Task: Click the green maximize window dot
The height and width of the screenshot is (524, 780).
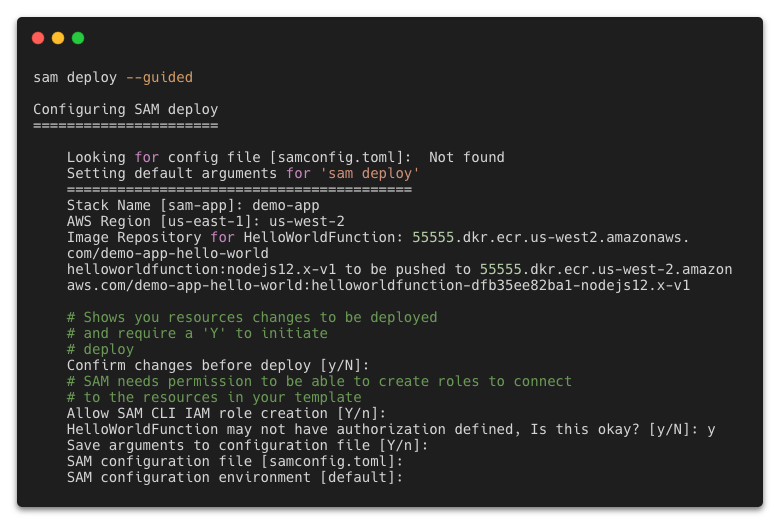Action: coord(78,38)
